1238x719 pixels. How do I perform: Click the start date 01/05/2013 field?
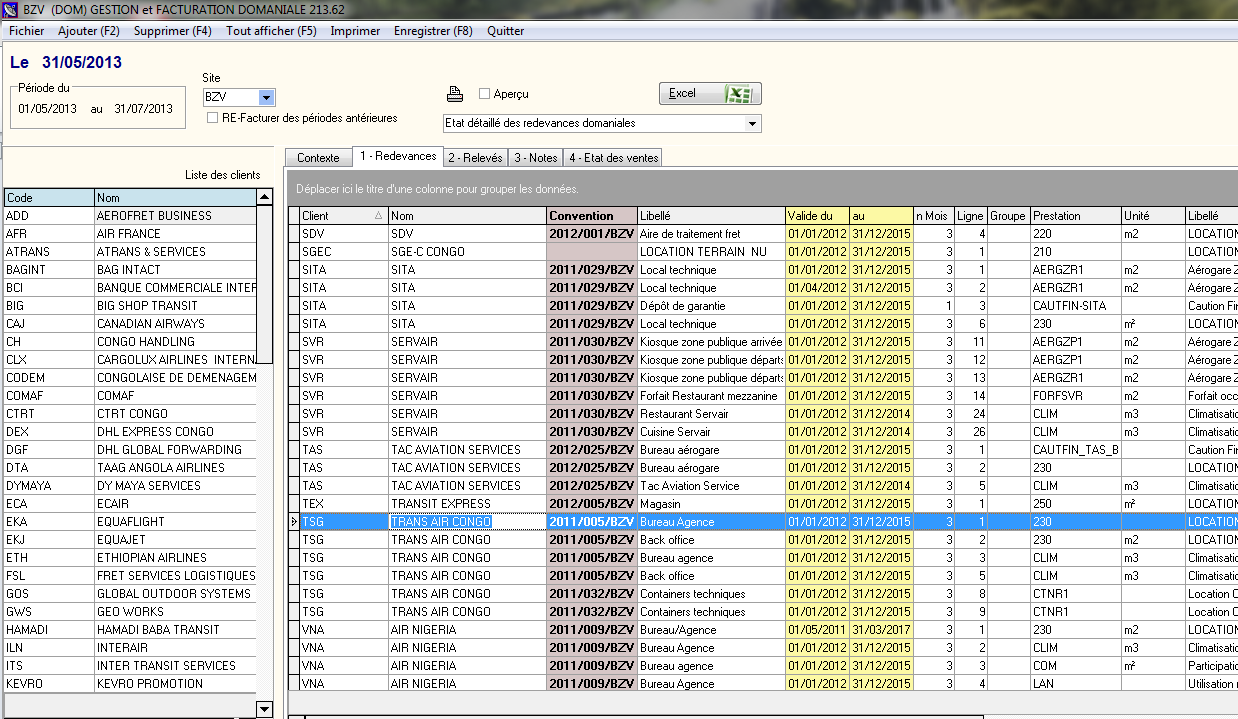coord(47,109)
